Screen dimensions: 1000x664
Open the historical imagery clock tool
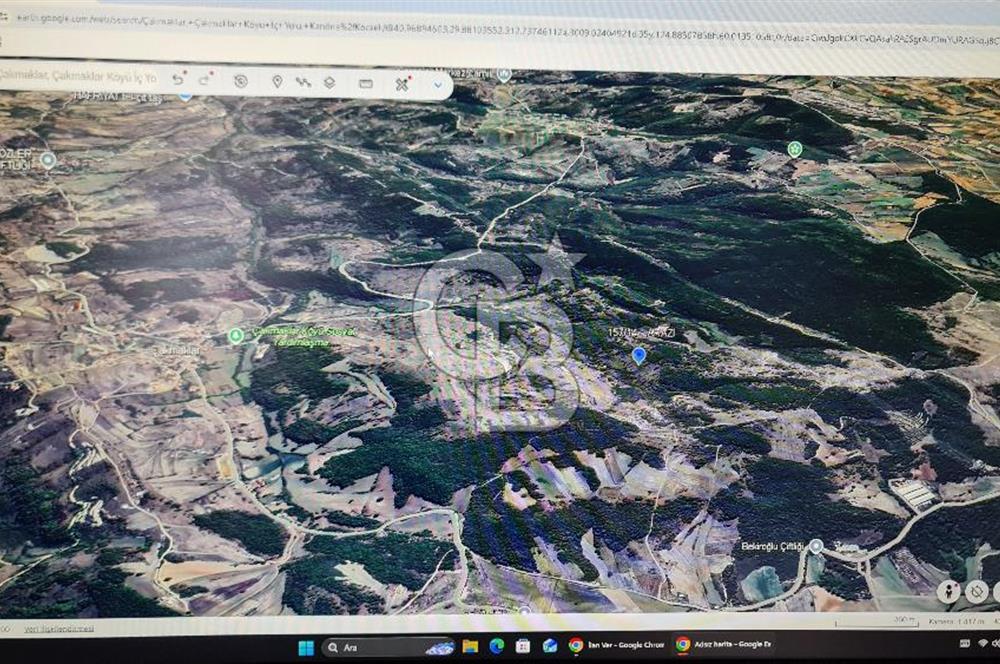241,81
